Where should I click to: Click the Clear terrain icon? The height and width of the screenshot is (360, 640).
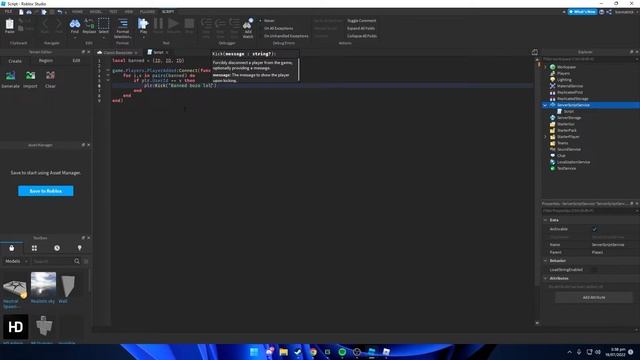pyautogui.click(x=50, y=76)
